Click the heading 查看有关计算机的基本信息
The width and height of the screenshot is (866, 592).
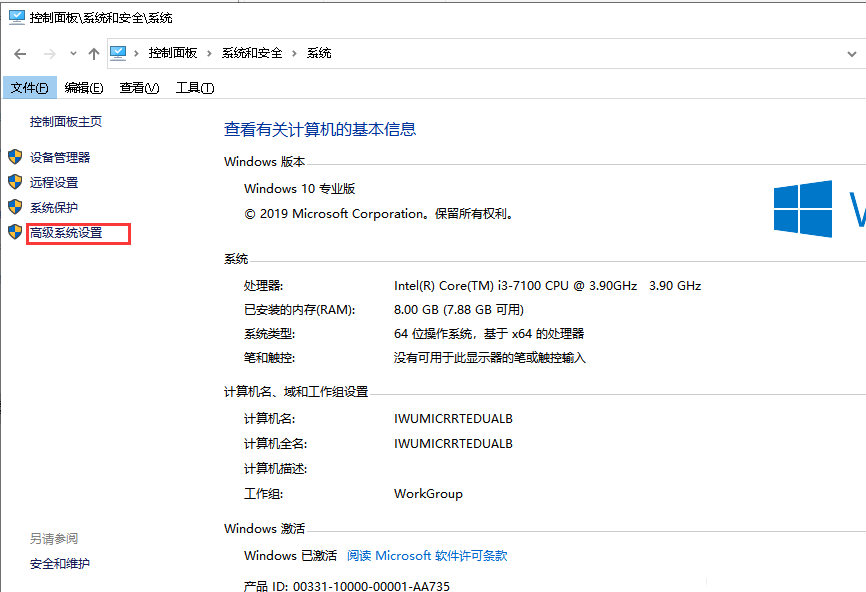pos(320,129)
